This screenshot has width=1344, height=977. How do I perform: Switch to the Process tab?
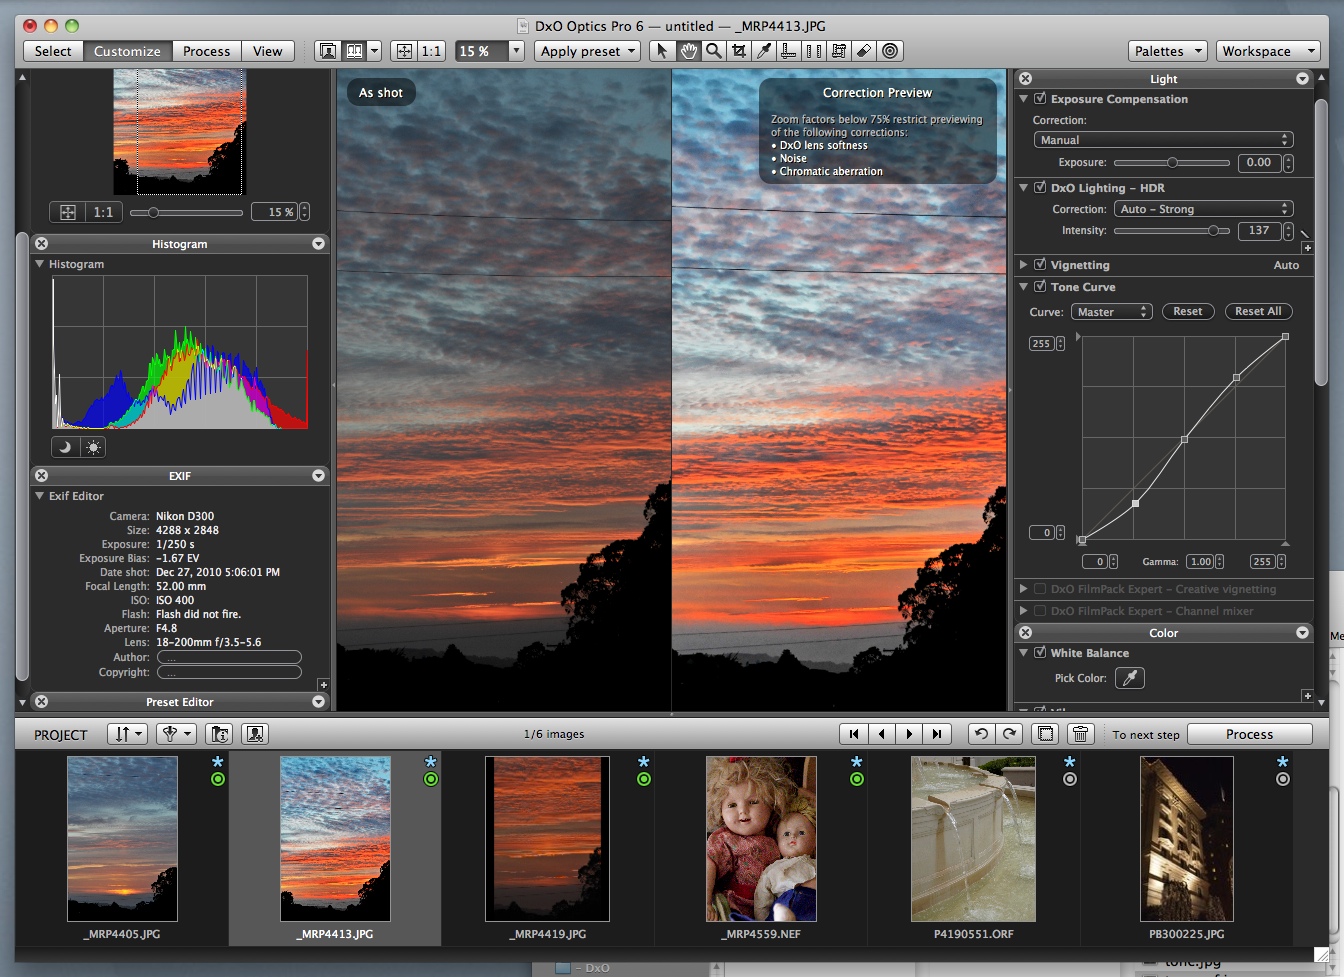click(x=206, y=51)
